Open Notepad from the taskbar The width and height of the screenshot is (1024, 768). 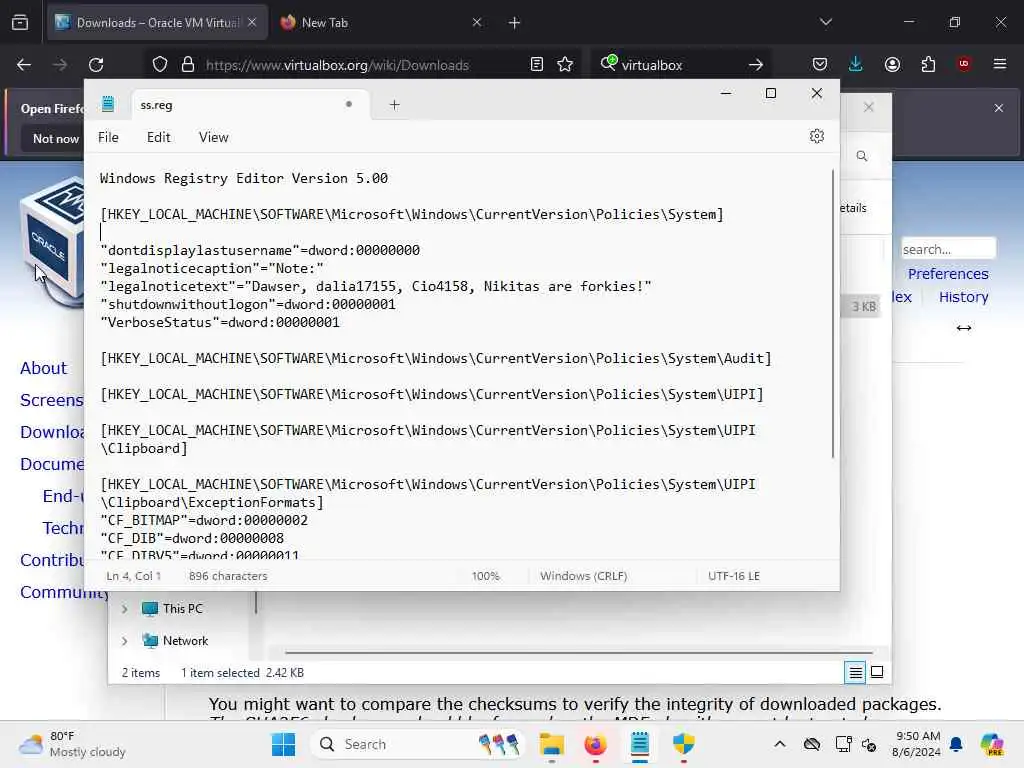[639, 744]
